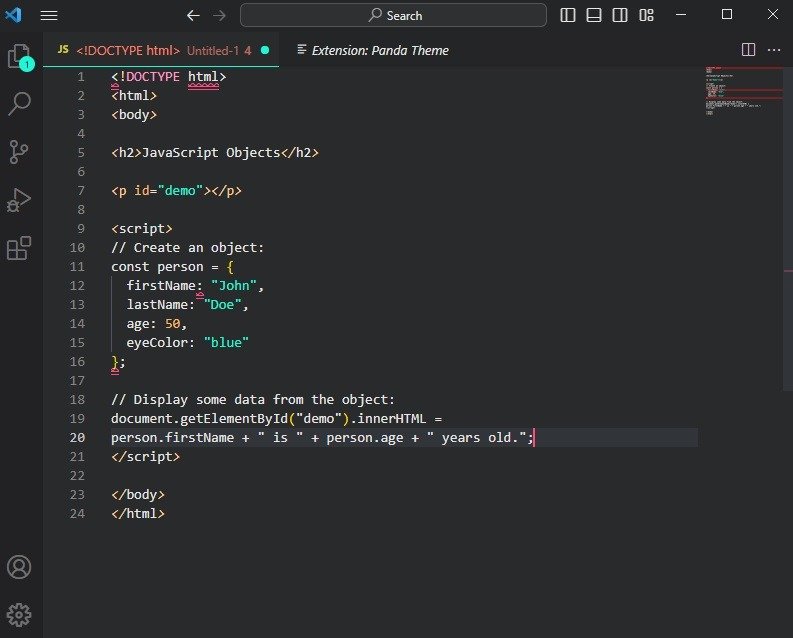This screenshot has width=793, height=638.
Task: Open the Extensions view
Action: coord(19,248)
